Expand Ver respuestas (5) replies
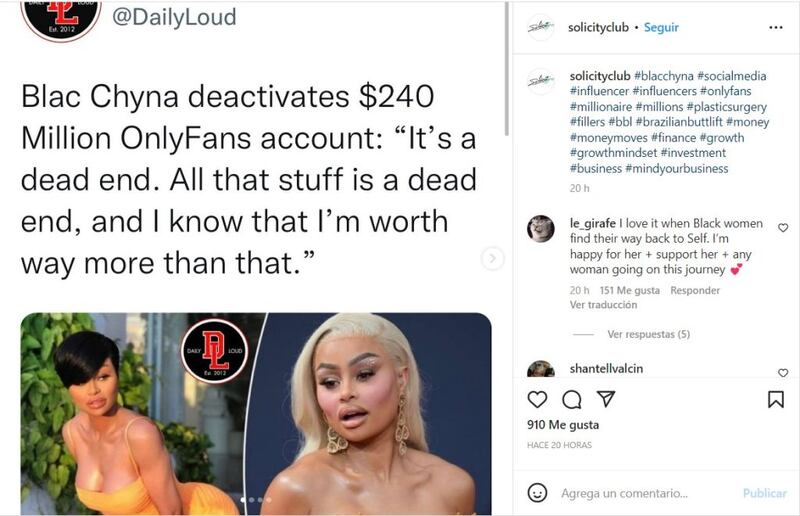800x516 pixels. pos(648,334)
